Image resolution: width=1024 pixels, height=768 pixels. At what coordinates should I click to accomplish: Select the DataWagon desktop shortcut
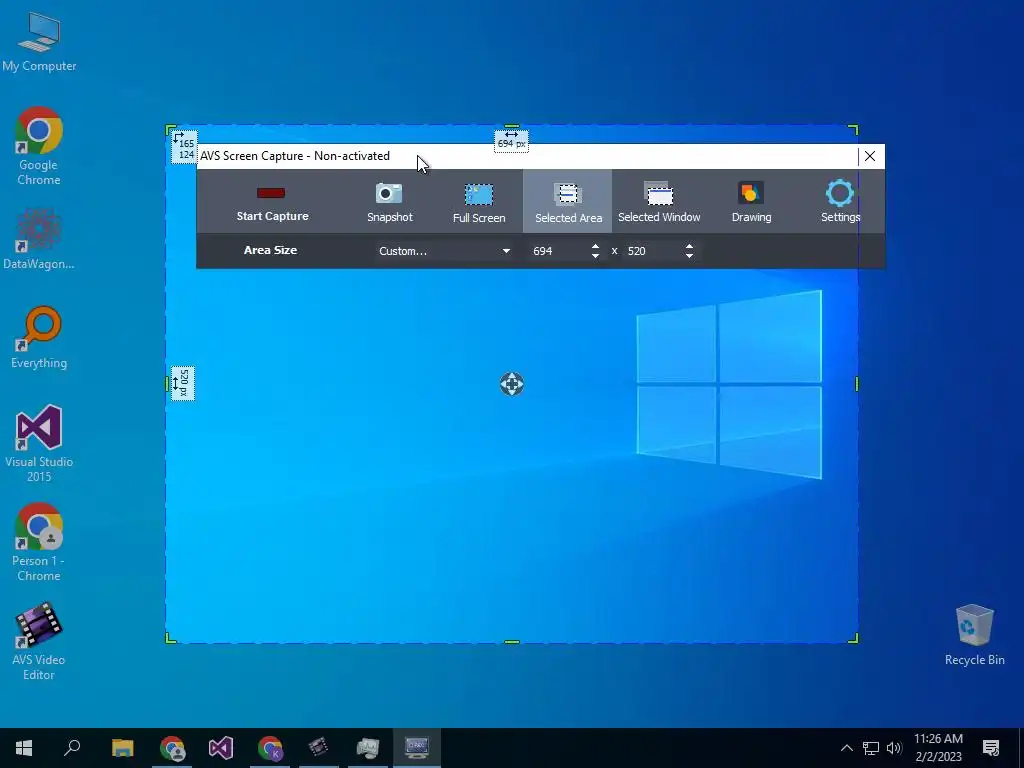(x=39, y=238)
